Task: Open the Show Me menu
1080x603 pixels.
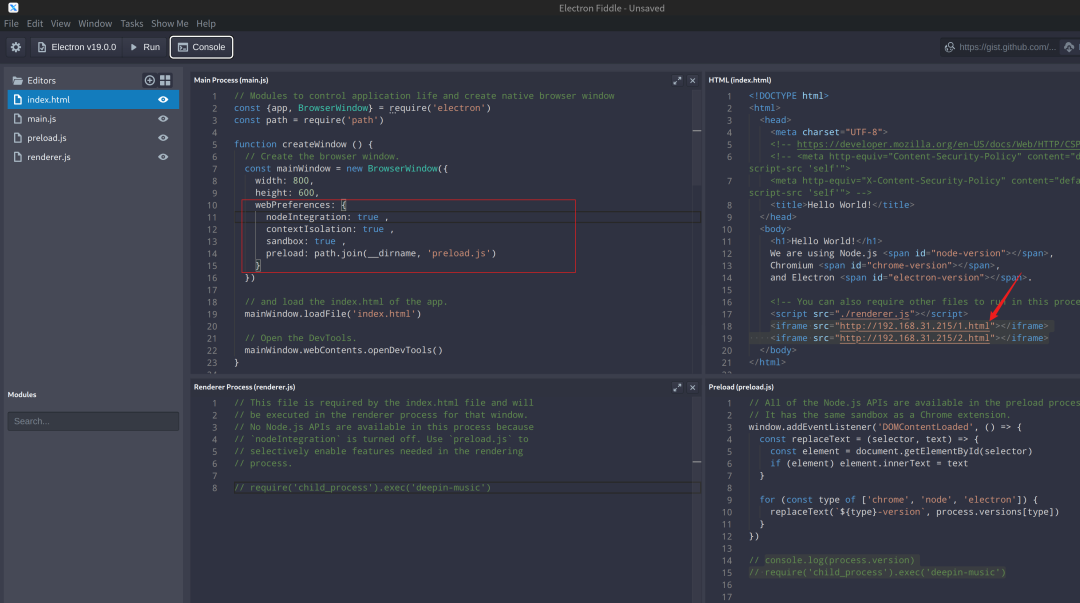Action: click(x=169, y=23)
